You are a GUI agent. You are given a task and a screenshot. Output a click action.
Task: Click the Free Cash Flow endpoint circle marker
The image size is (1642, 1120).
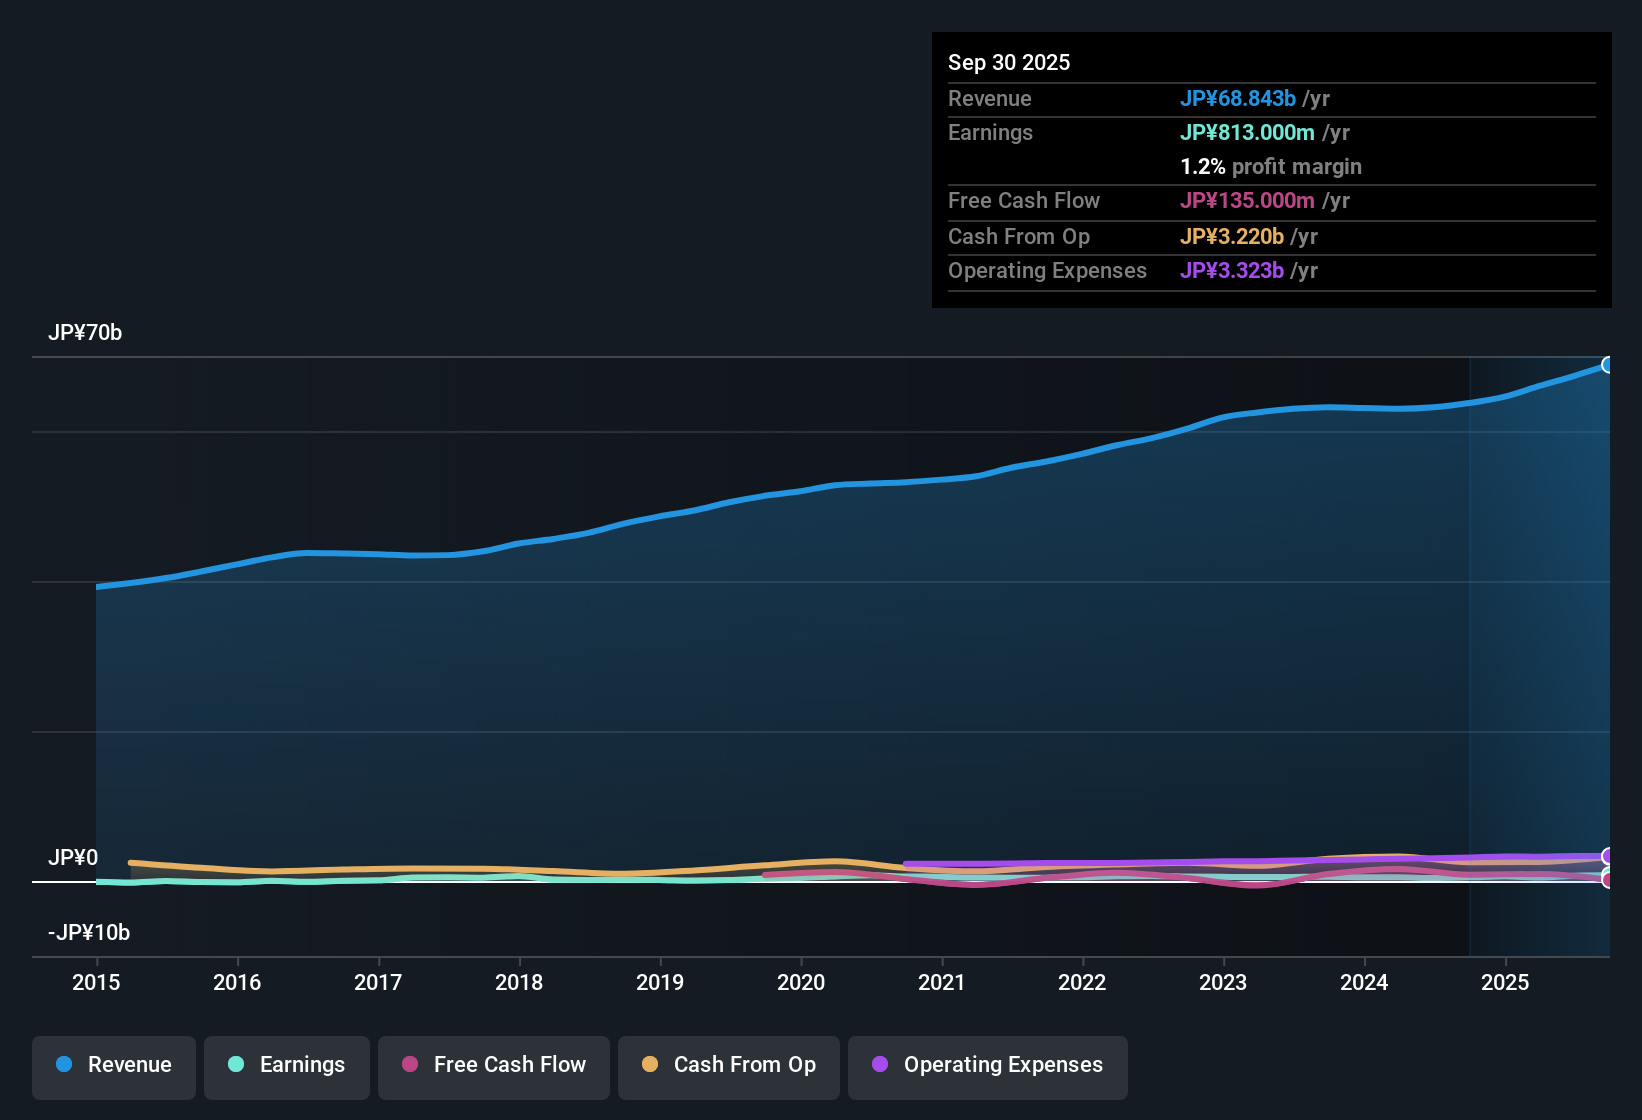[x=1608, y=879]
